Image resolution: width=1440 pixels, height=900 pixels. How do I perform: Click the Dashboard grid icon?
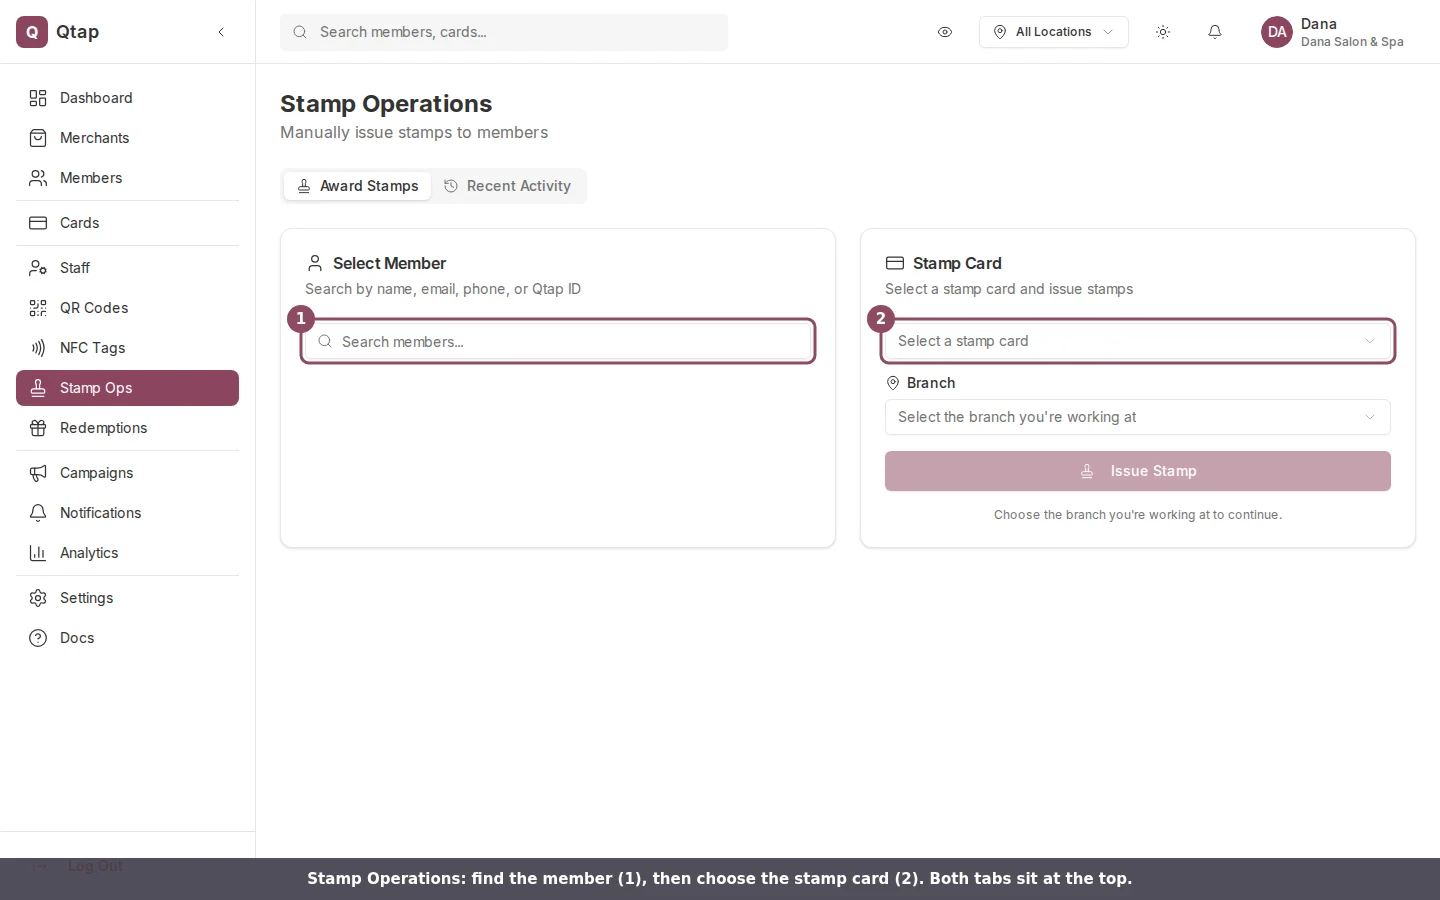[x=38, y=98]
